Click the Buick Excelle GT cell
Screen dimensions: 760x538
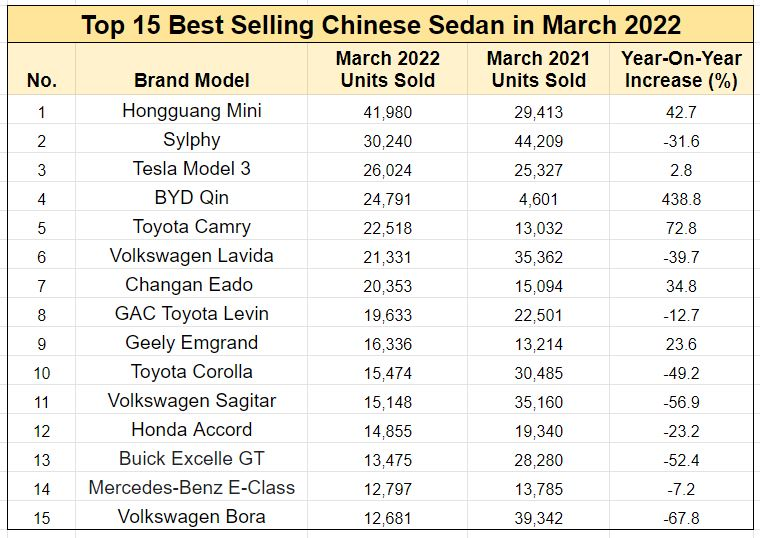192,459
